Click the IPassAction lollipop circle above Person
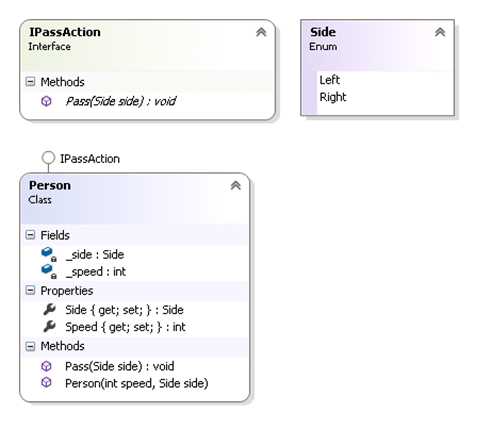The image size is (492, 429). pos(48,158)
